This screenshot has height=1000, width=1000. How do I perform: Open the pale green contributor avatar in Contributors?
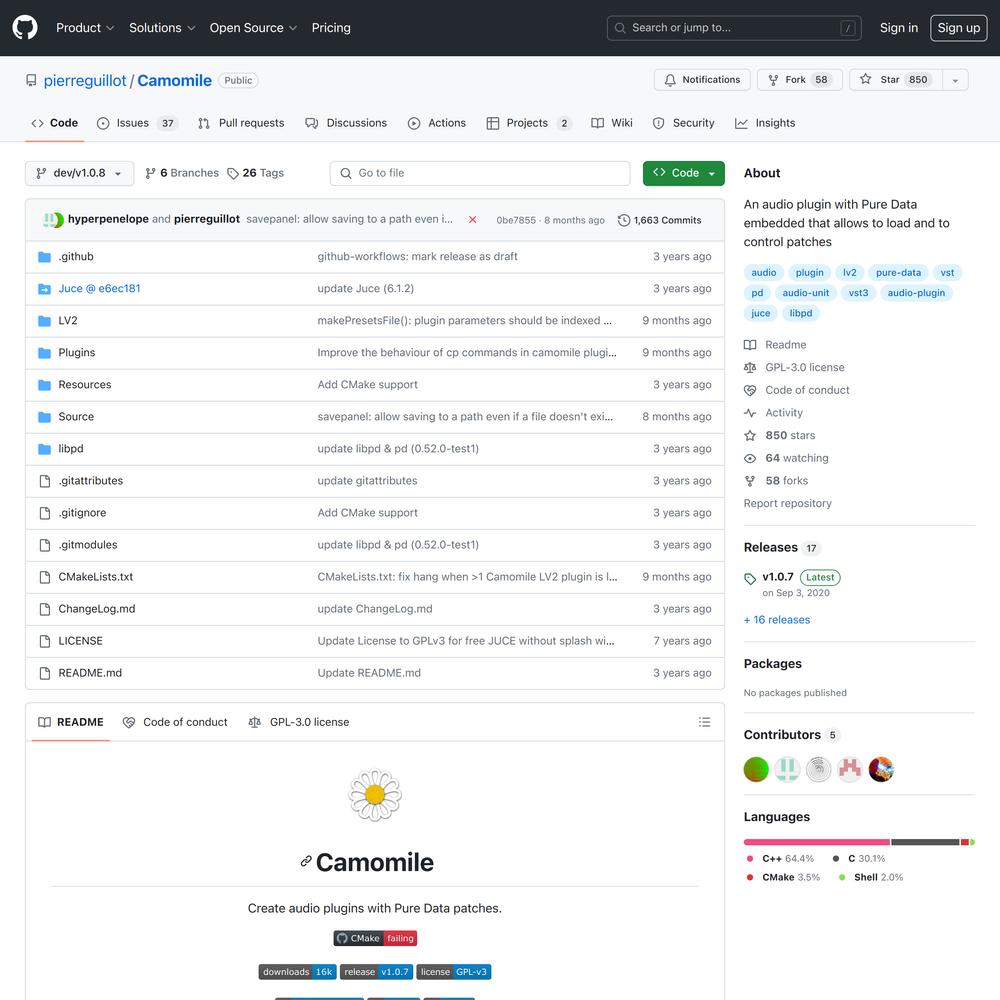coord(787,769)
